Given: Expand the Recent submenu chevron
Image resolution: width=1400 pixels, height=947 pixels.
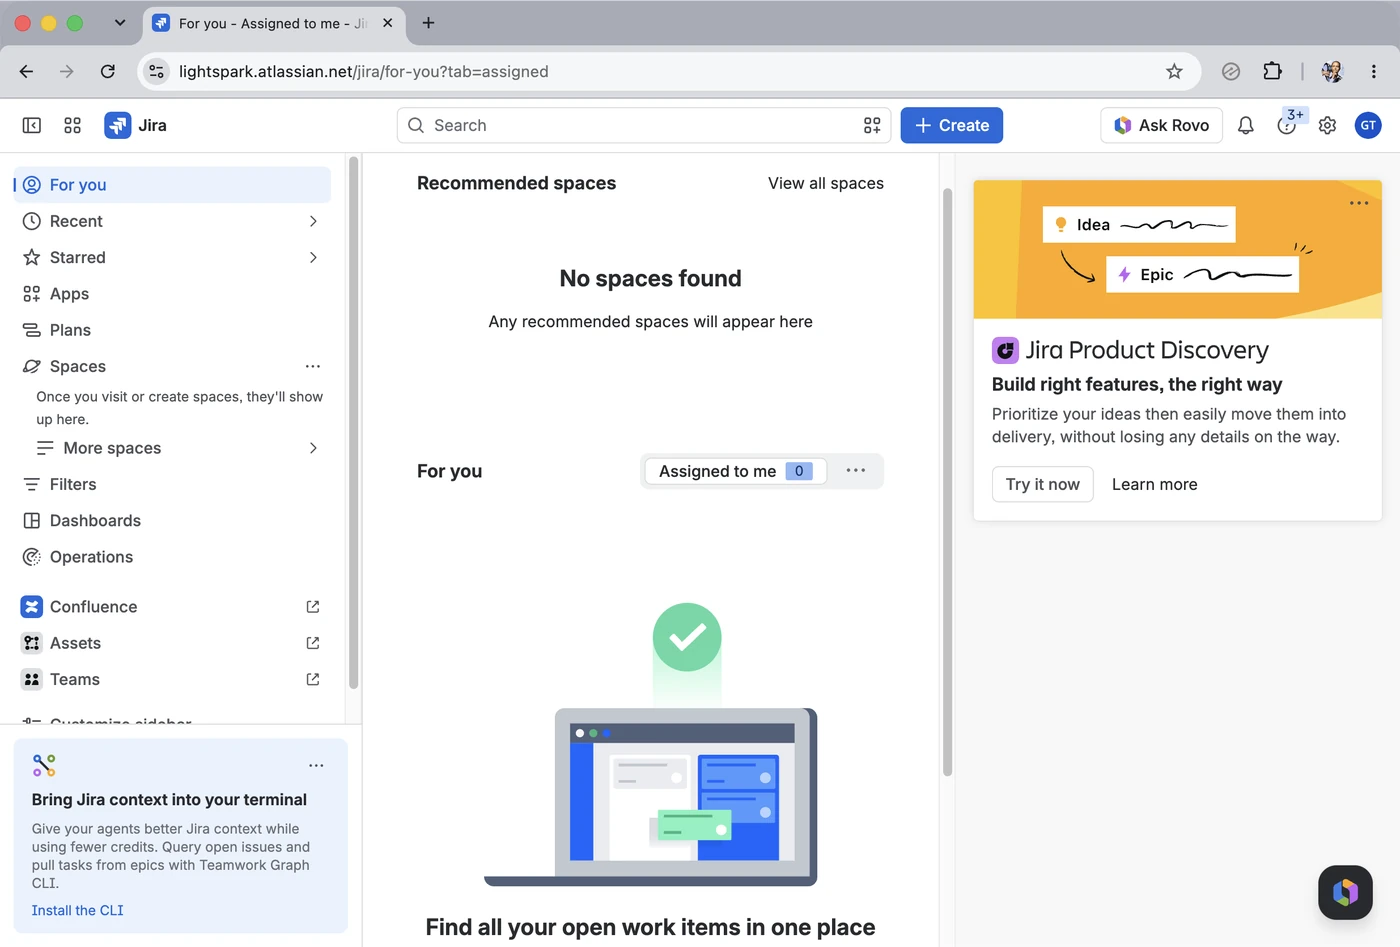Looking at the screenshot, I should pos(313,221).
